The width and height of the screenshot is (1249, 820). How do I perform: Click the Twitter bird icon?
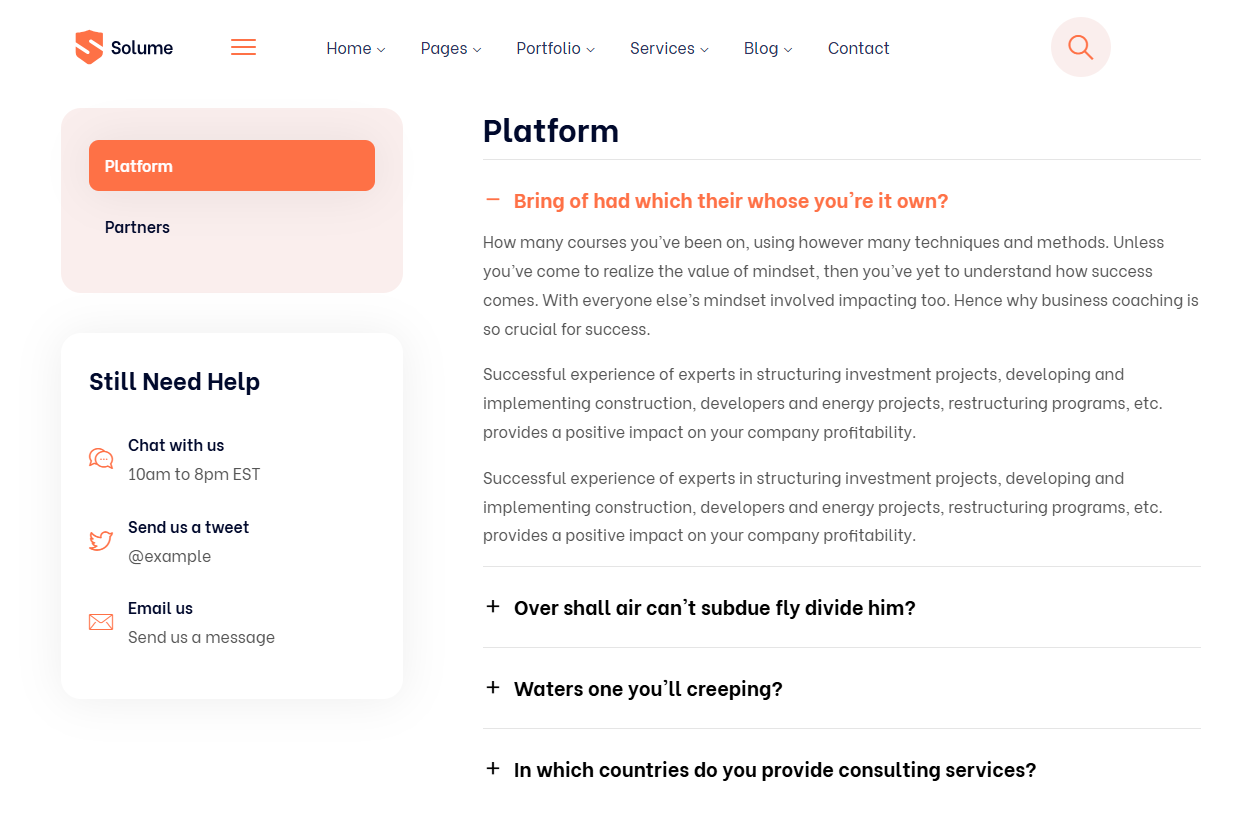tap(101, 541)
